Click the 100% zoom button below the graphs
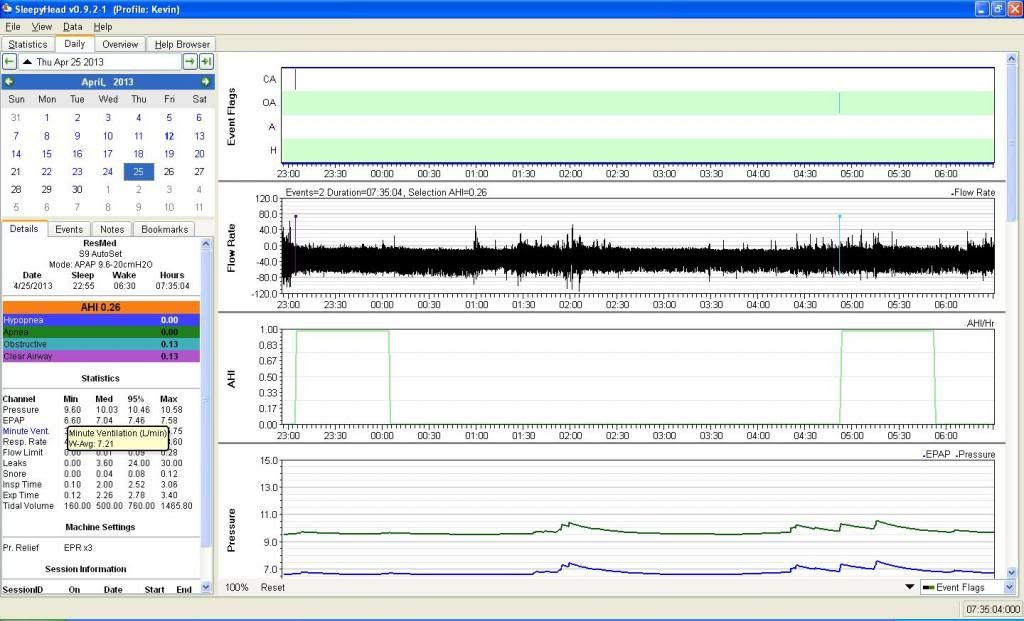This screenshot has height=621, width=1024. tap(236, 587)
